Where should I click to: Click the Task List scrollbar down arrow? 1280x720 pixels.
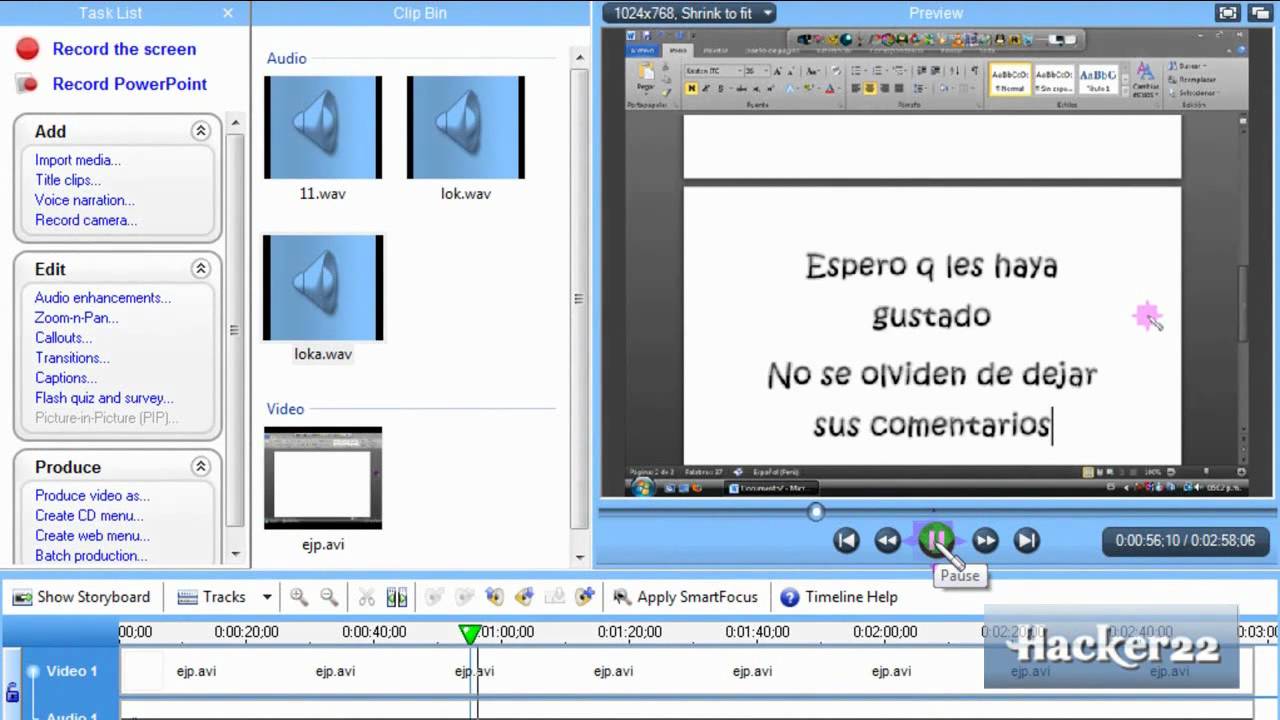pos(236,553)
